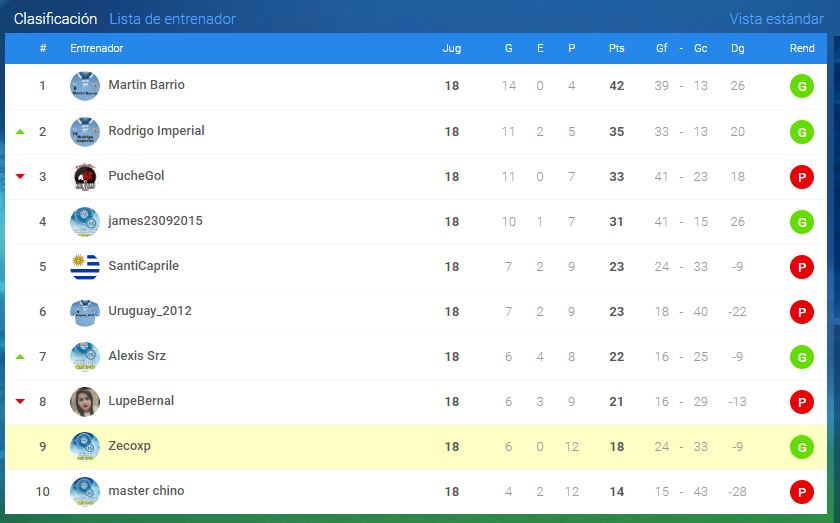Open Alexis Srz manager name link
840x523 pixels.
137,356
